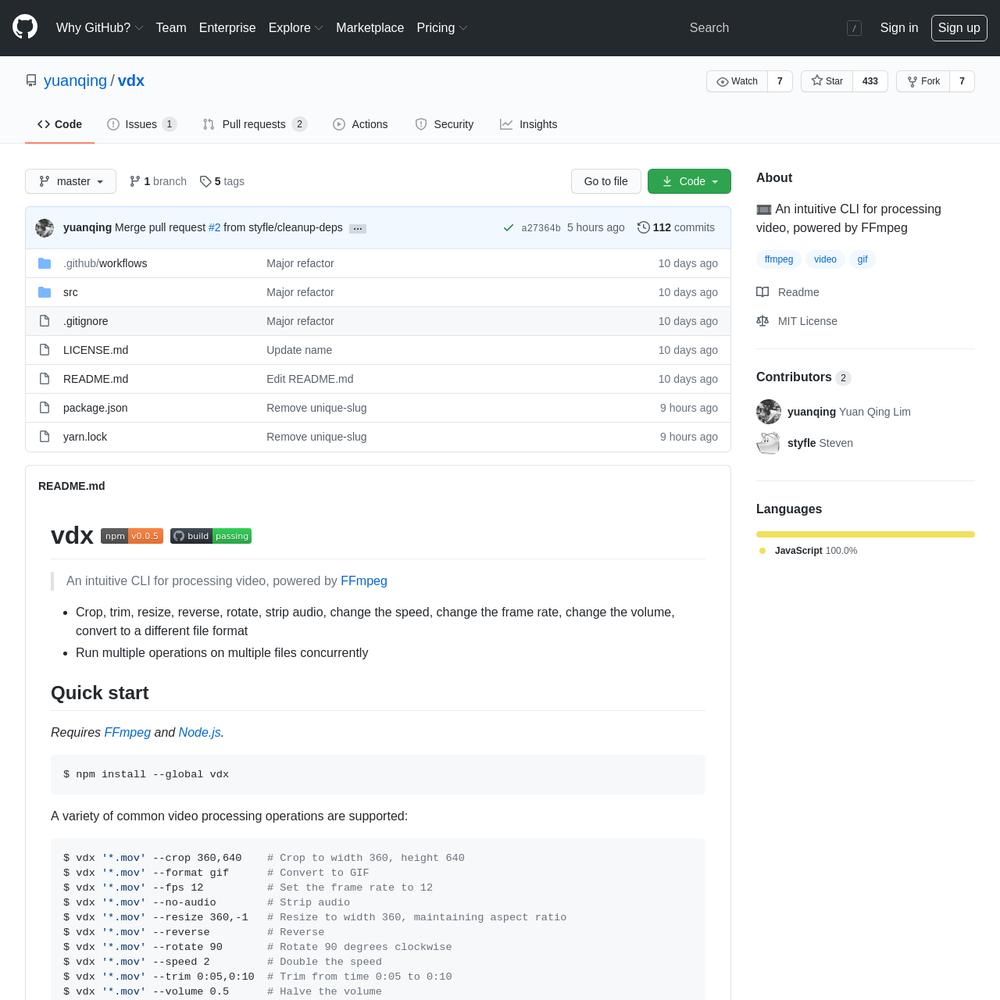This screenshot has height=1000, width=1000.
Task: Click Sign in
Action: pyautogui.click(x=899, y=27)
